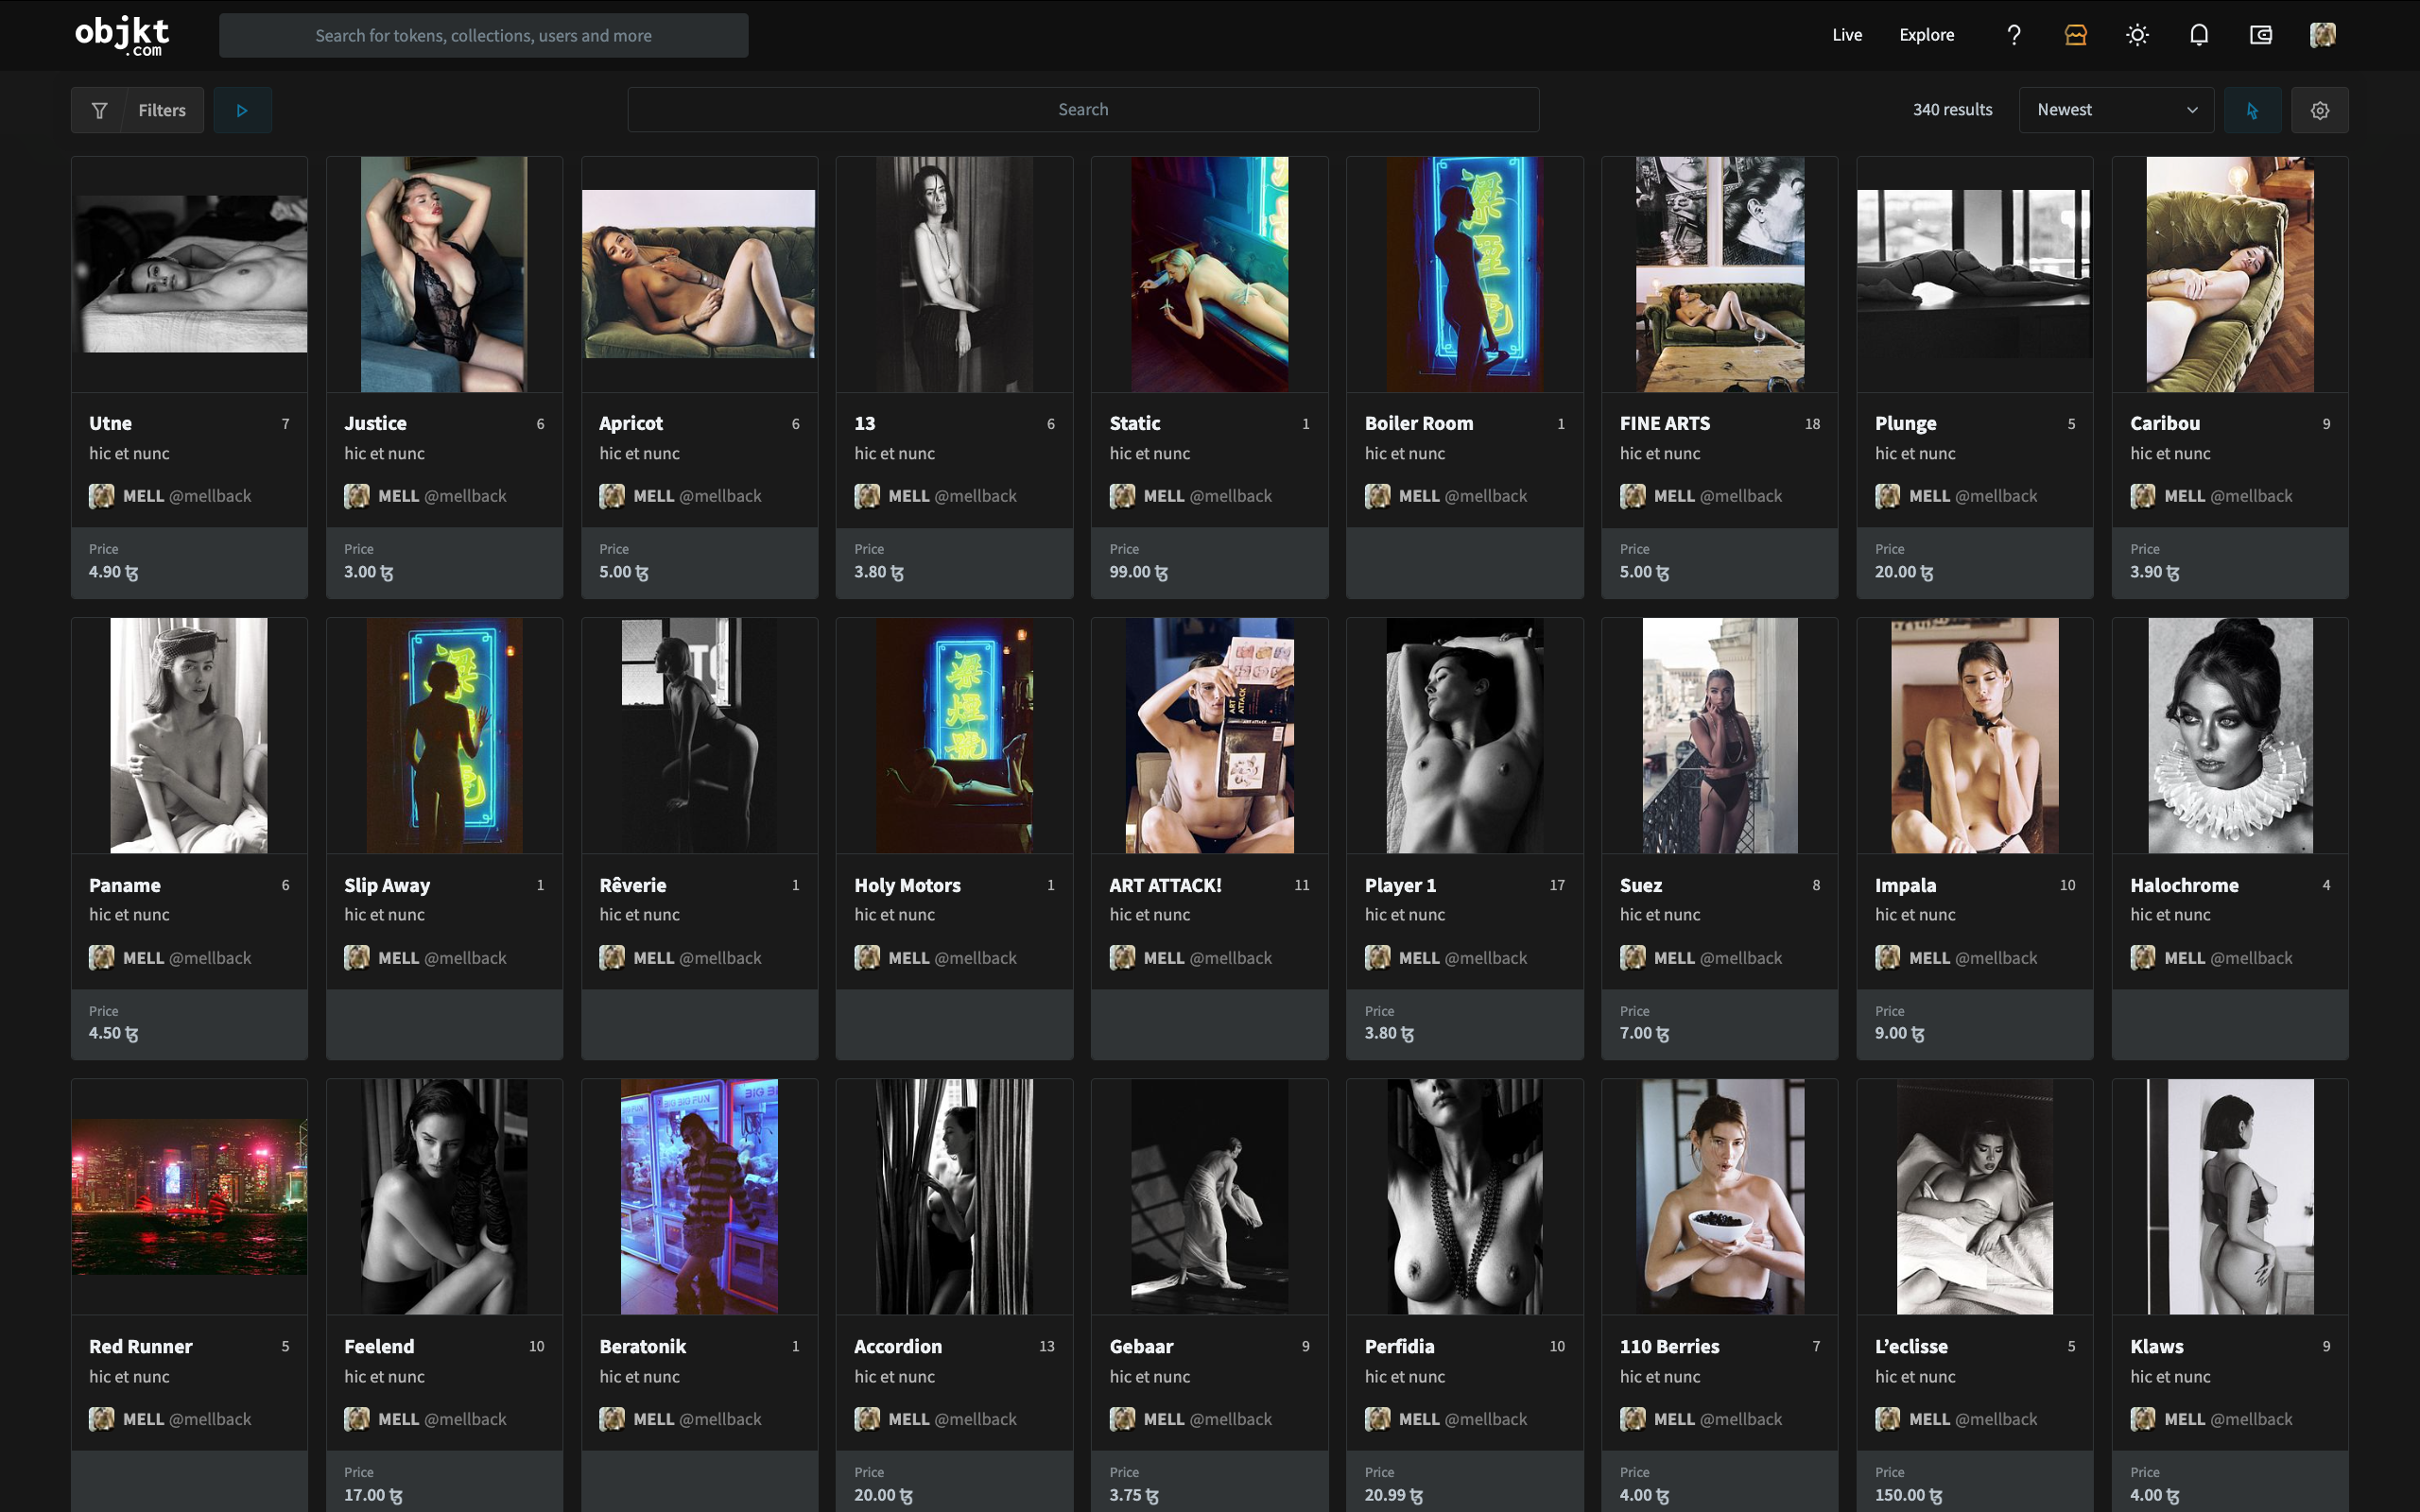The height and width of the screenshot is (1512, 2420).
Task: Click the objkt.com logo
Action: click(x=122, y=35)
